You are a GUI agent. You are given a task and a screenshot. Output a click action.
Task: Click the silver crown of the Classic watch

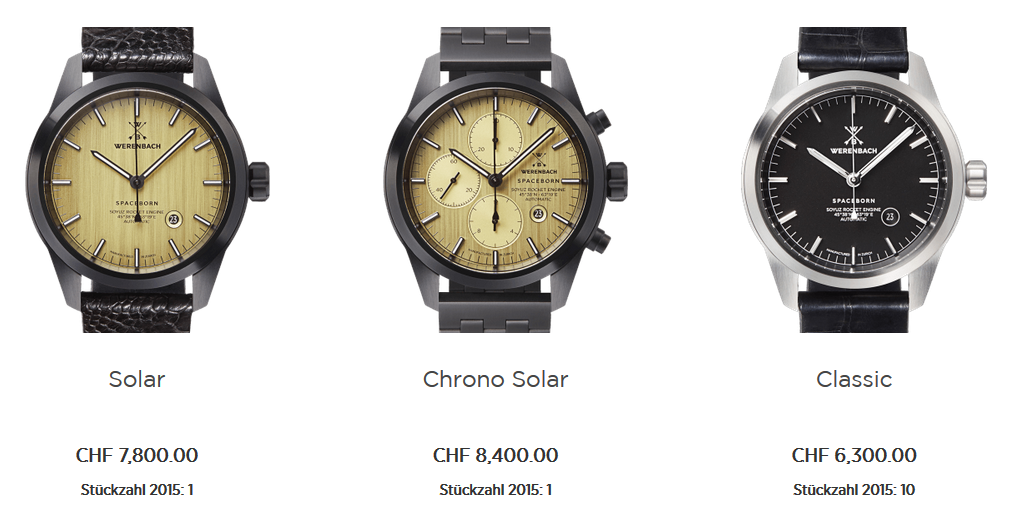click(x=976, y=178)
